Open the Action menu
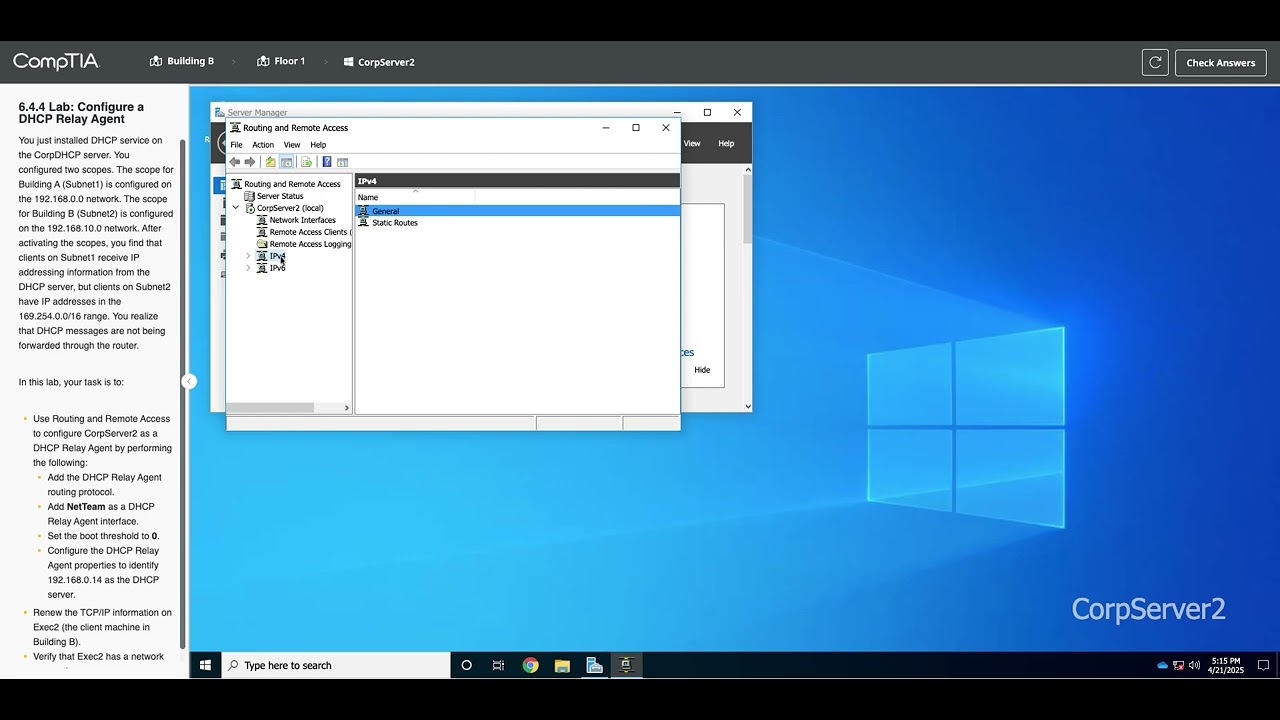 (x=263, y=145)
